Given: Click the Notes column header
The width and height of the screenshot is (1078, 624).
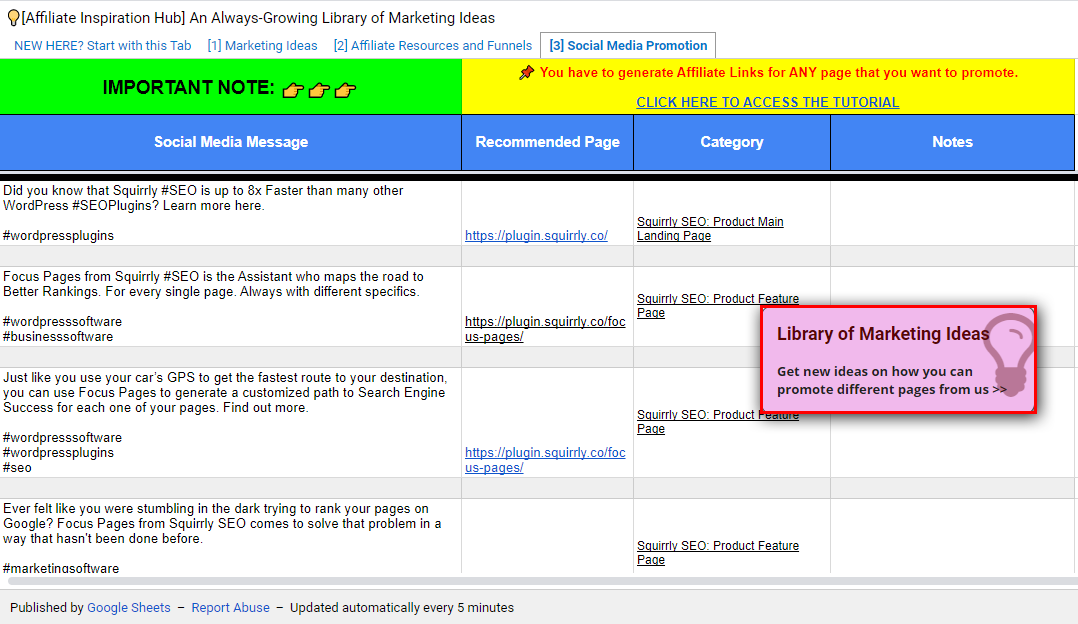Looking at the screenshot, I should pos(952,142).
